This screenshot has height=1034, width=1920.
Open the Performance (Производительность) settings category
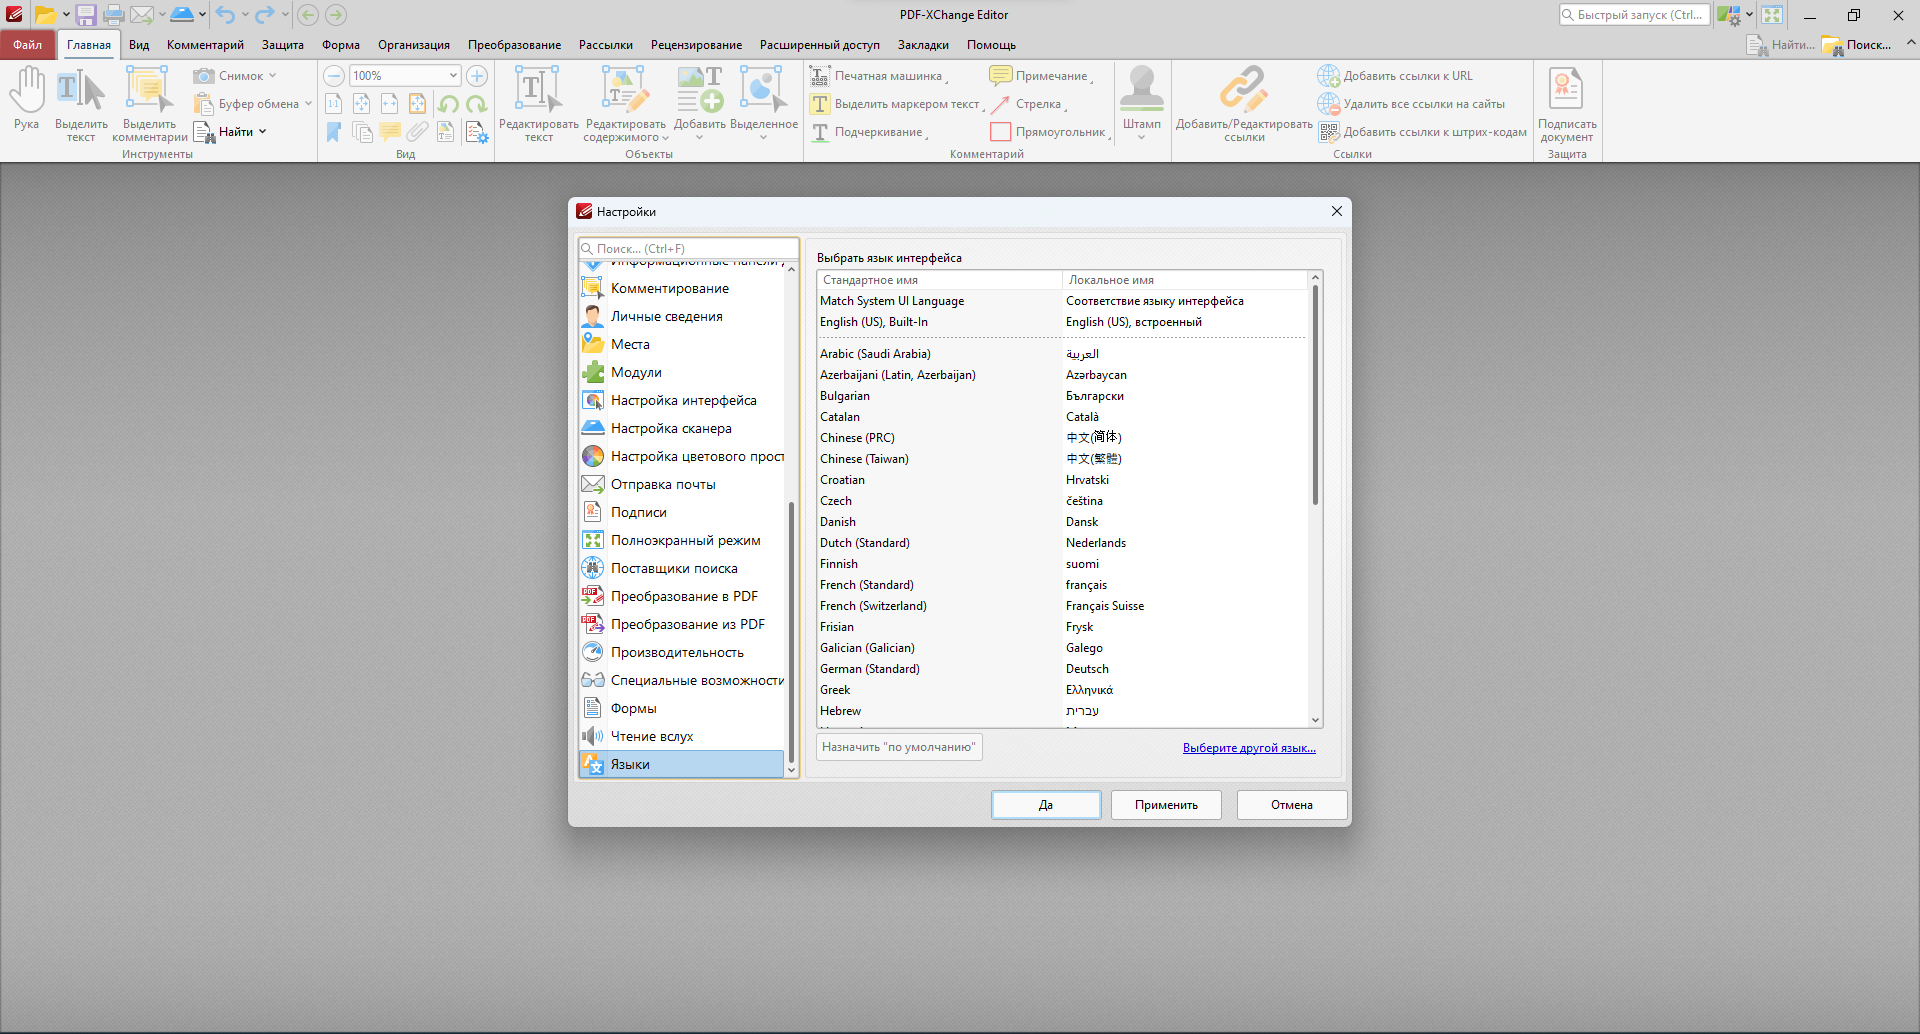click(x=682, y=652)
